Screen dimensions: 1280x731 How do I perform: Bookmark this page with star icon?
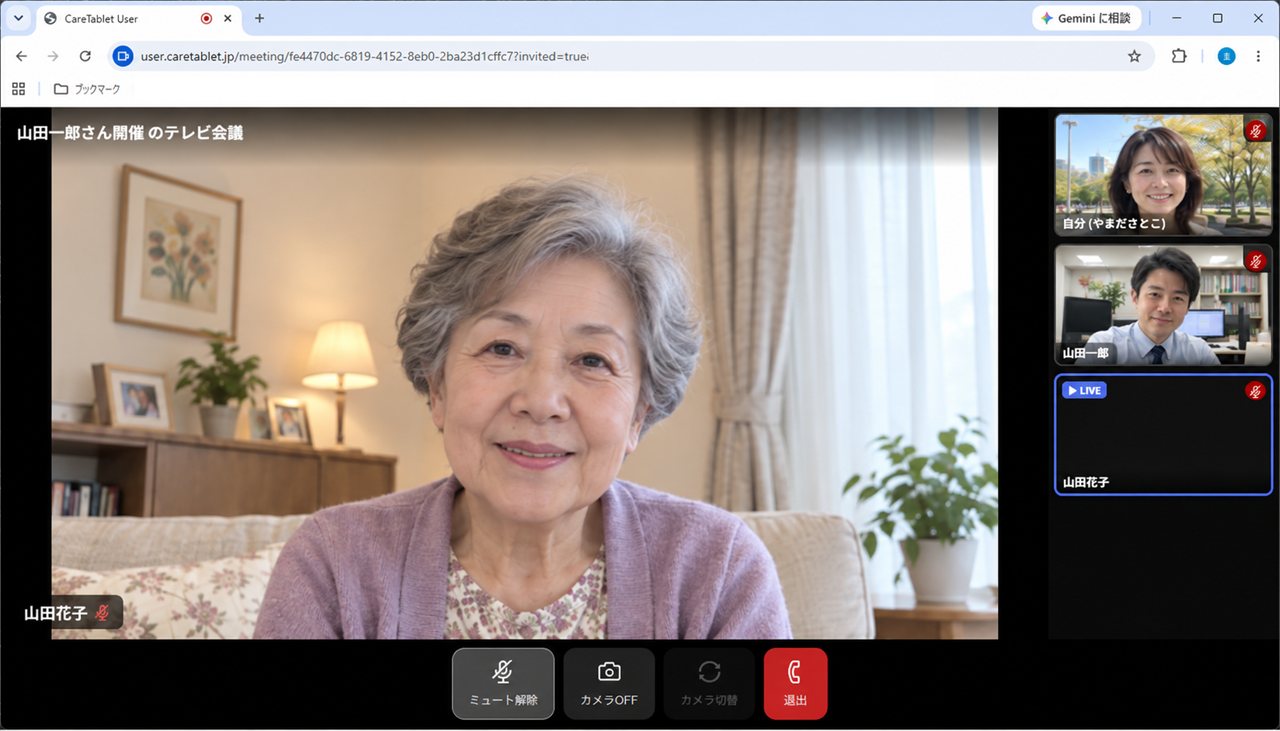coord(1134,56)
